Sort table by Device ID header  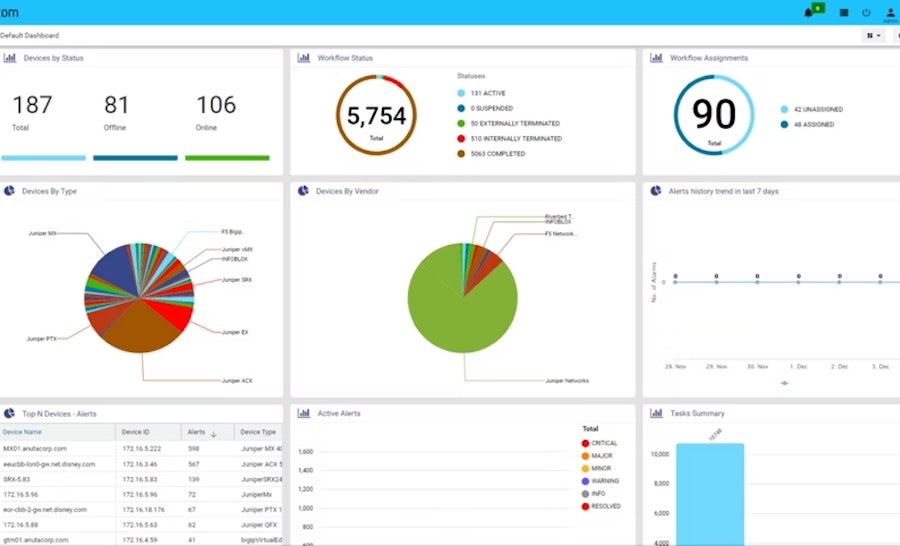(x=135, y=432)
